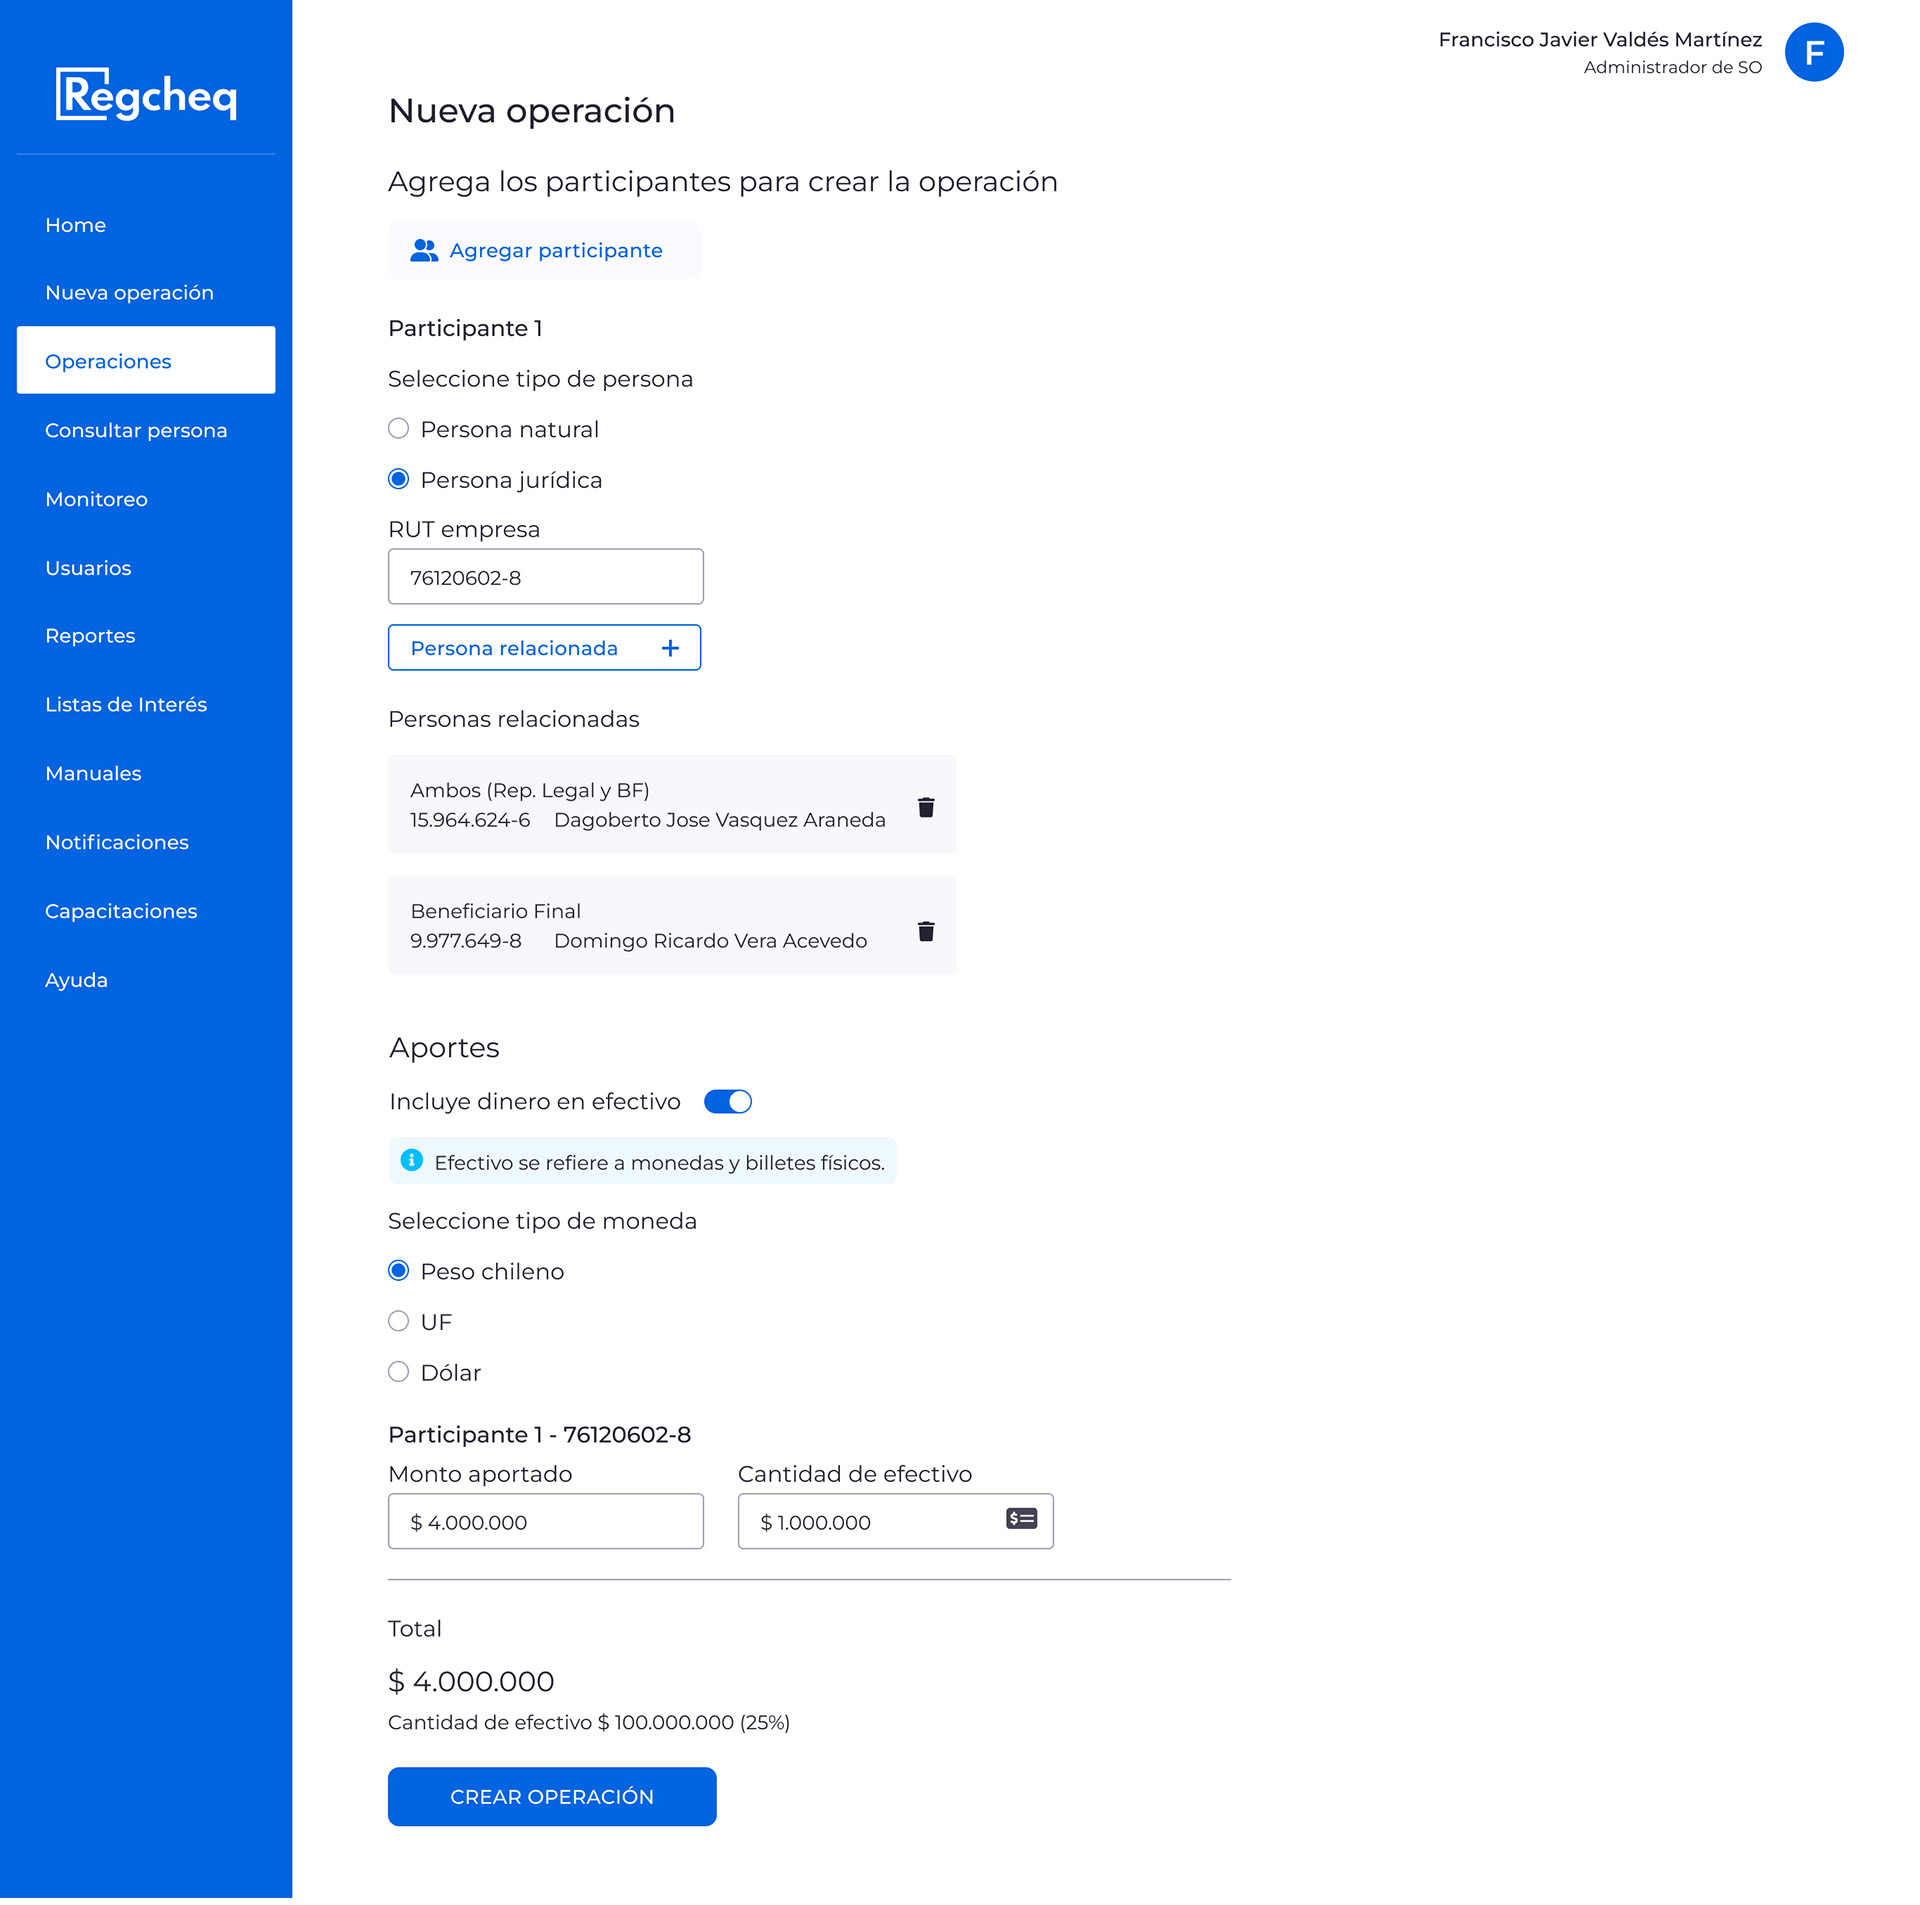Navigate to Reportes in sidebar

(90, 636)
